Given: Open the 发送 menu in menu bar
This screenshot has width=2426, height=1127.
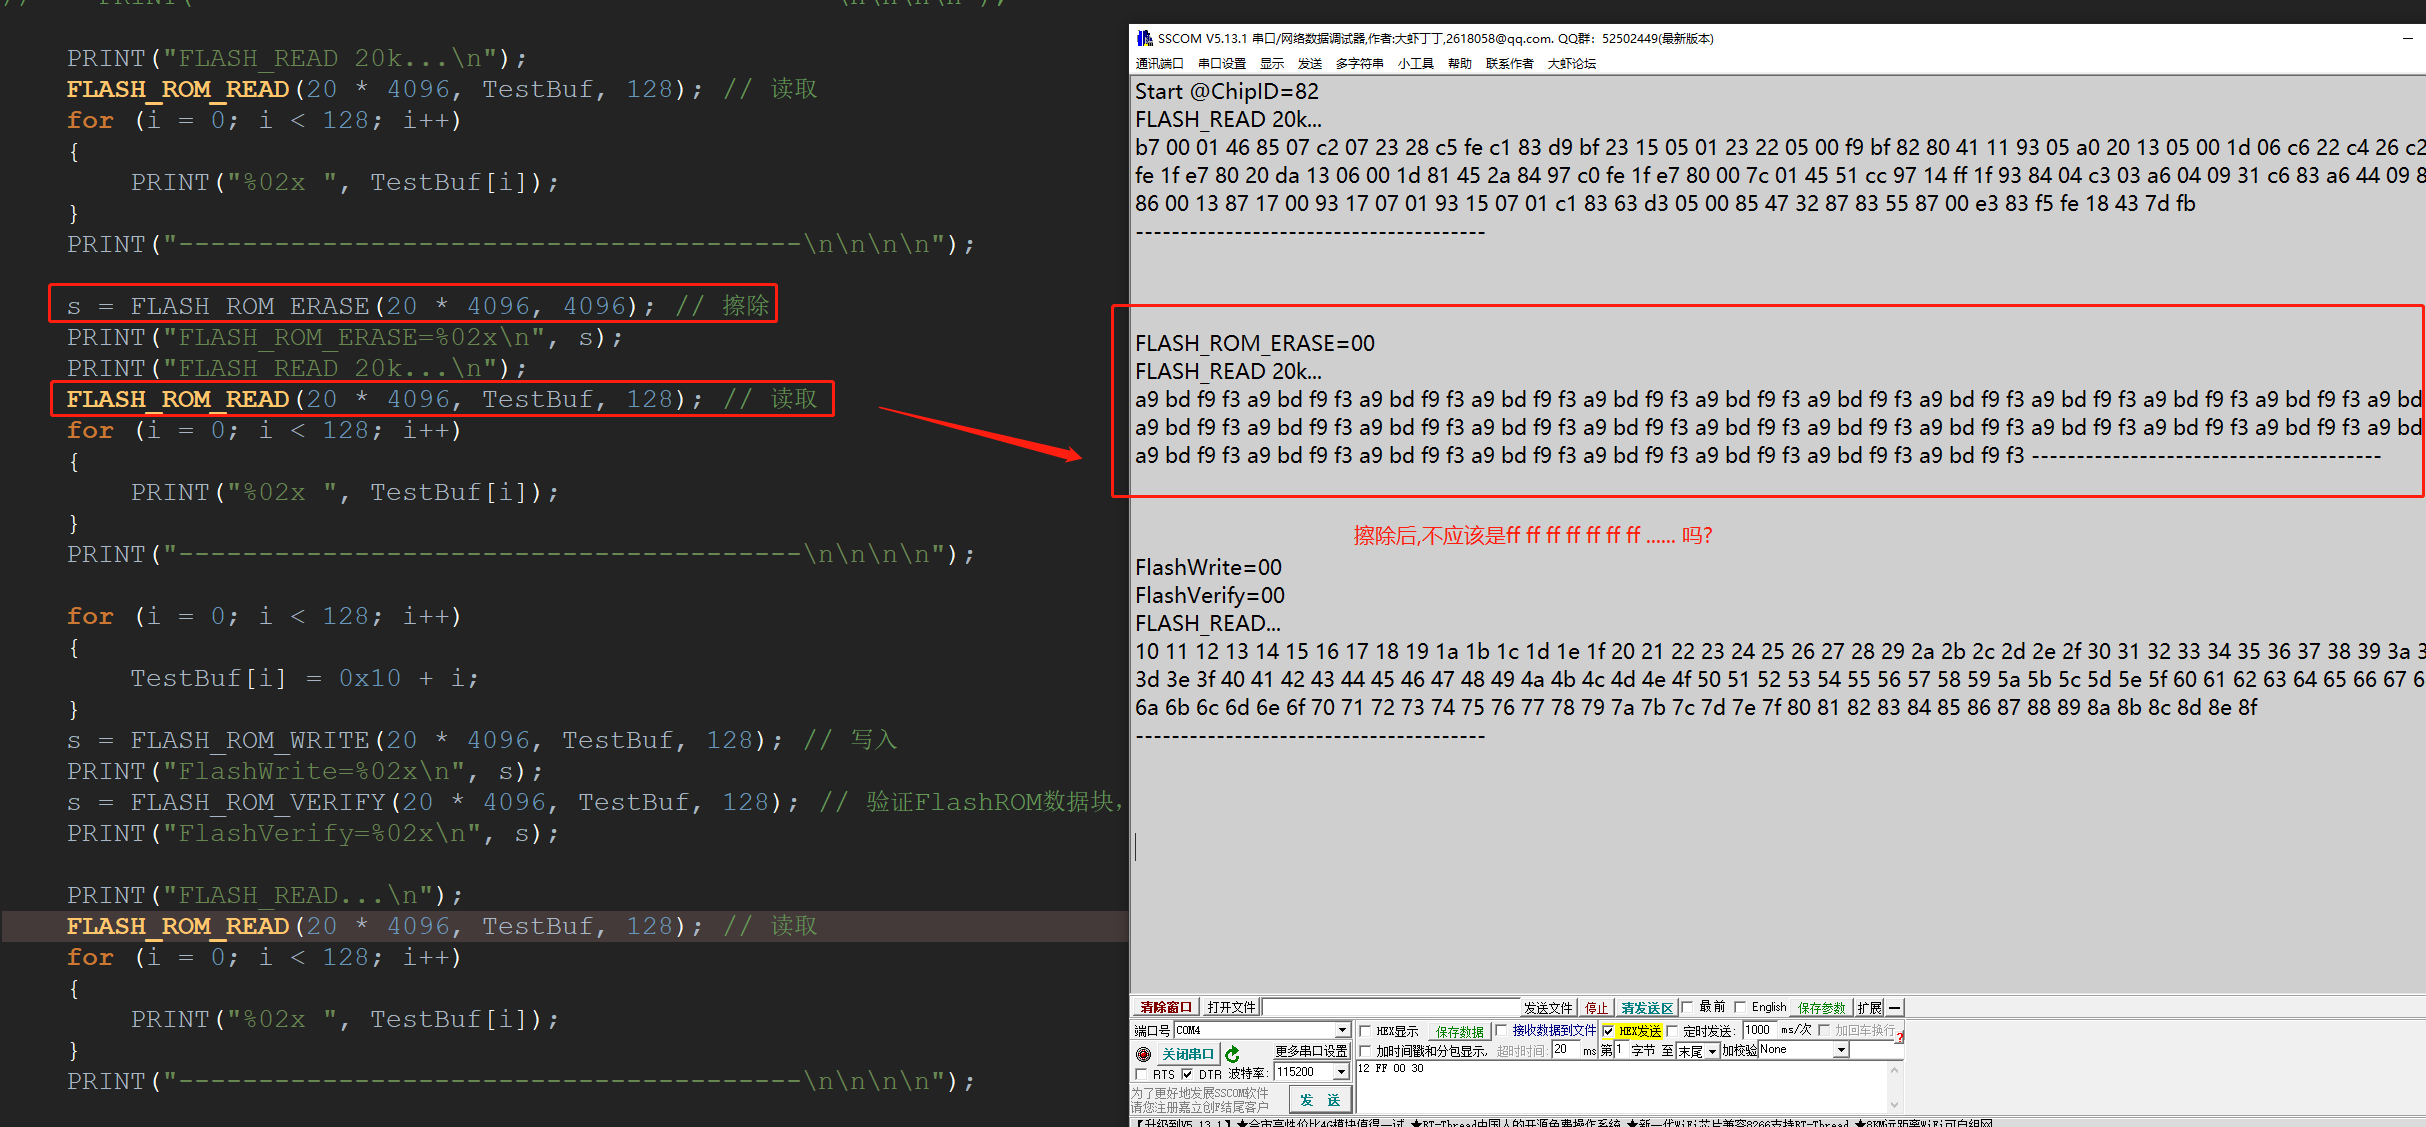Looking at the screenshot, I should point(1310,64).
